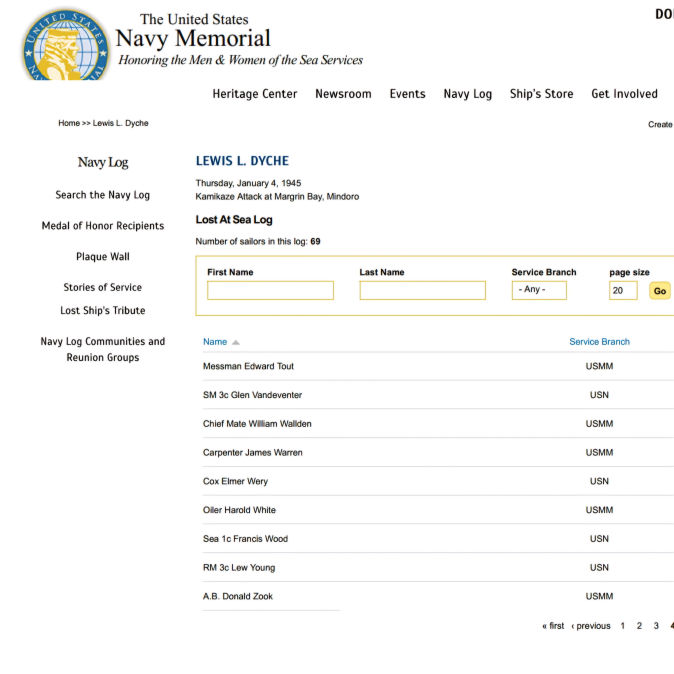The width and height of the screenshot is (674, 674).
Task: Go to results page 1
Action: click(x=622, y=626)
